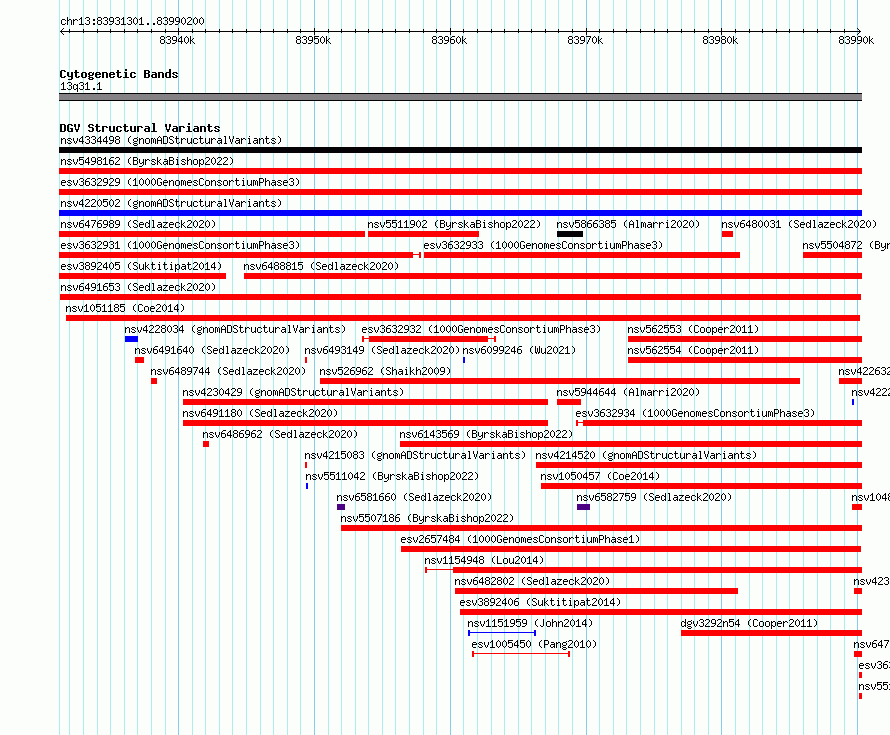Select purple nsv6581660 variant bar
This screenshot has height=735, width=890.
click(x=341, y=507)
